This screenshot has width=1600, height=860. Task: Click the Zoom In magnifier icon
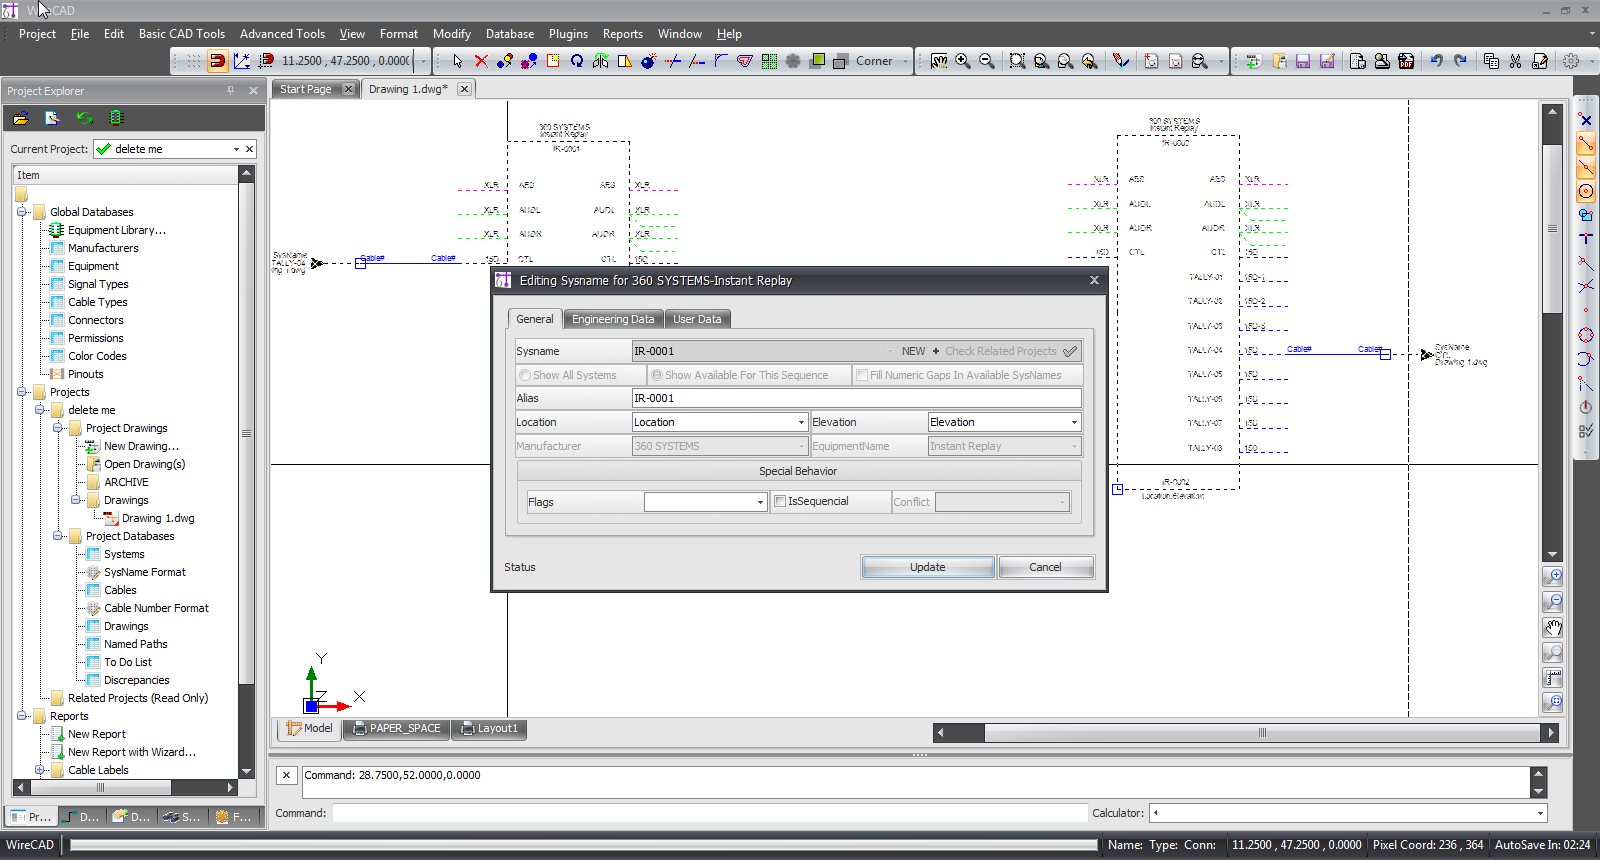coord(963,61)
